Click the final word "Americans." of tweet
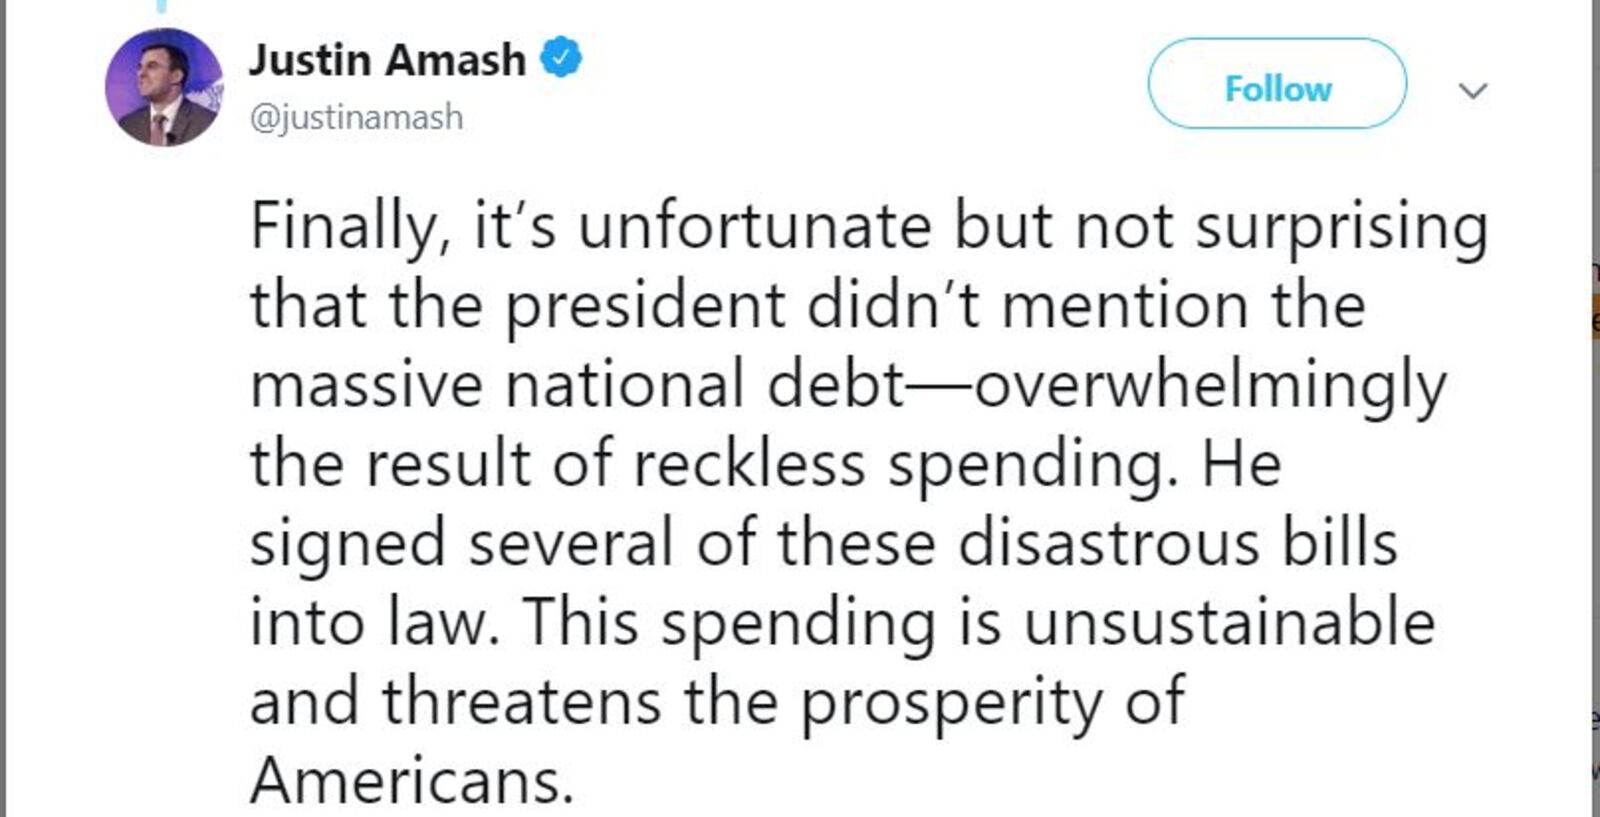Image resolution: width=1600 pixels, height=817 pixels. pos(412,781)
